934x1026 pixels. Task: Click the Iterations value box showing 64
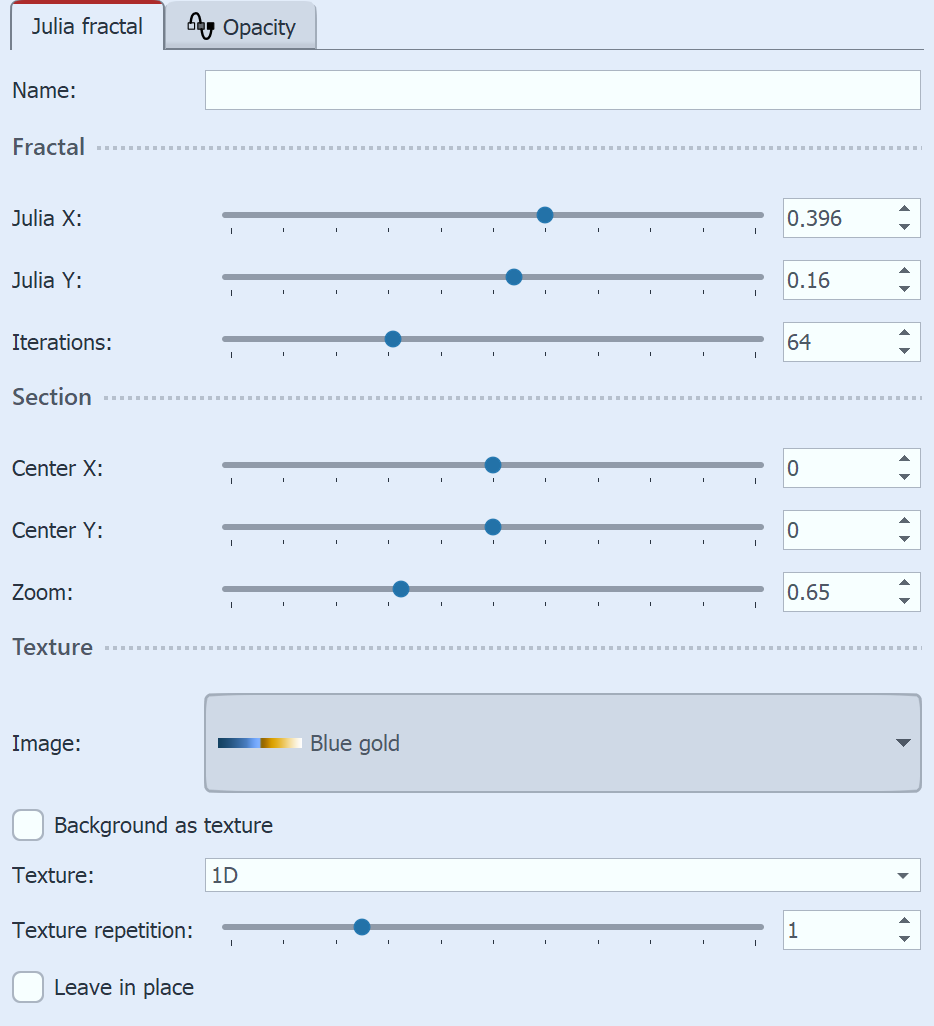[840, 342]
